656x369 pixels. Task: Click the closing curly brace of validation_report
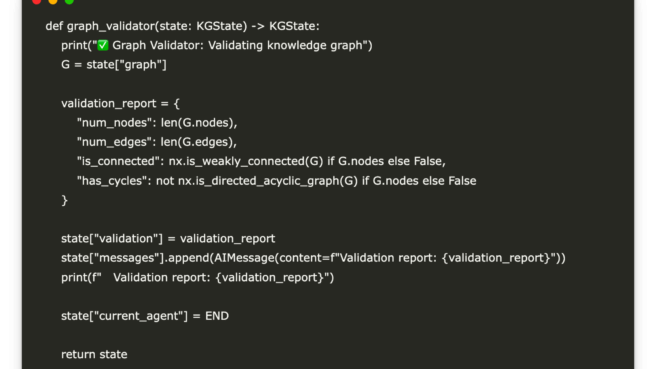click(64, 200)
